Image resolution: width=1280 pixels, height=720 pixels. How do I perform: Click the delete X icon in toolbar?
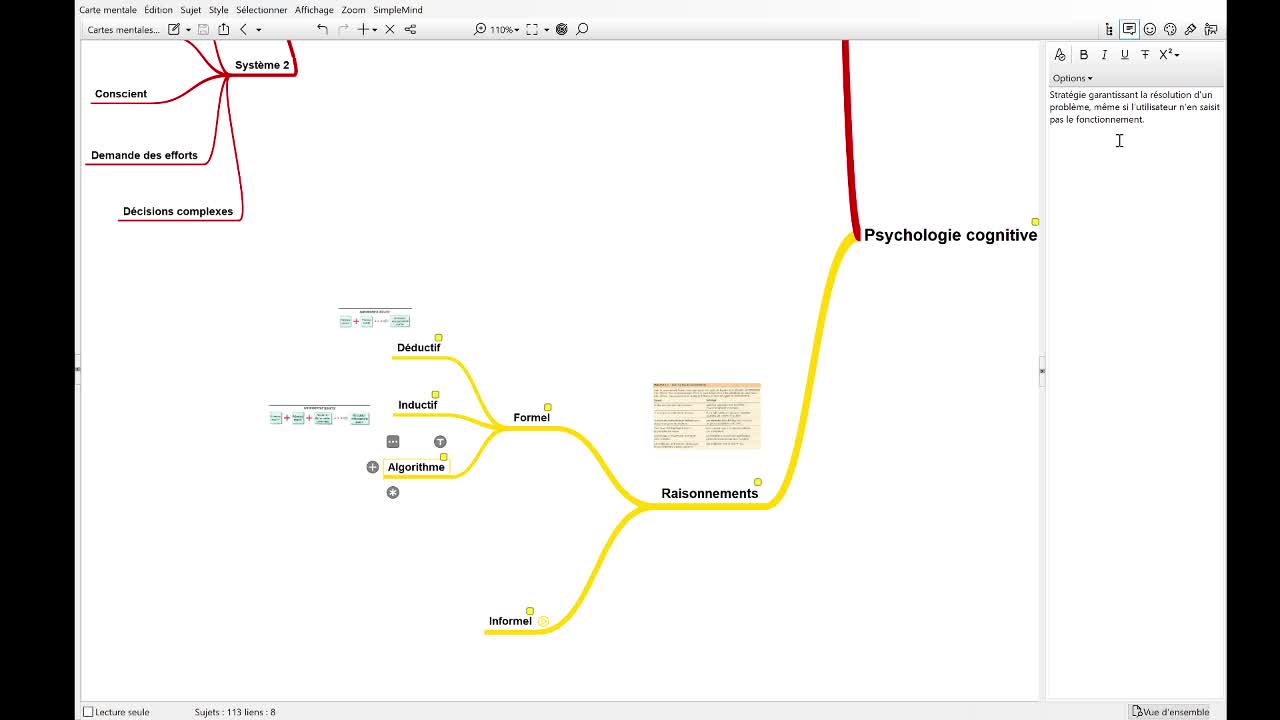pyautogui.click(x=390, y=29)
